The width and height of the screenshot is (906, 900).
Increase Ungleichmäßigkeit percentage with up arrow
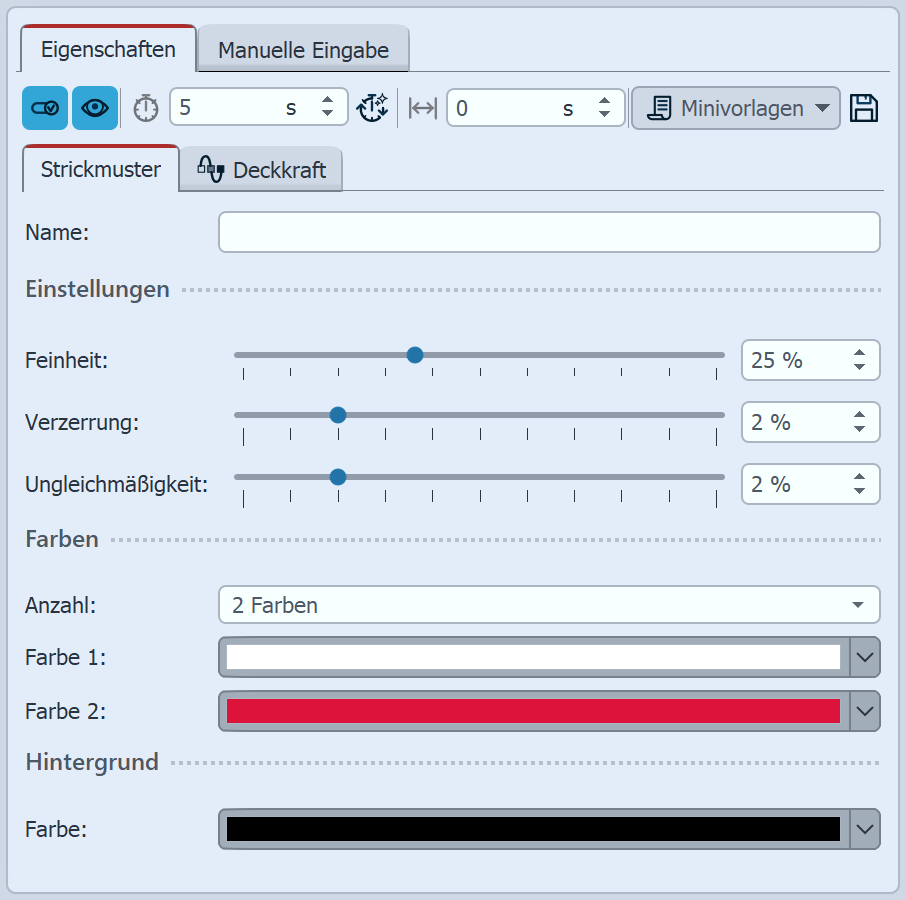[859, 476]
